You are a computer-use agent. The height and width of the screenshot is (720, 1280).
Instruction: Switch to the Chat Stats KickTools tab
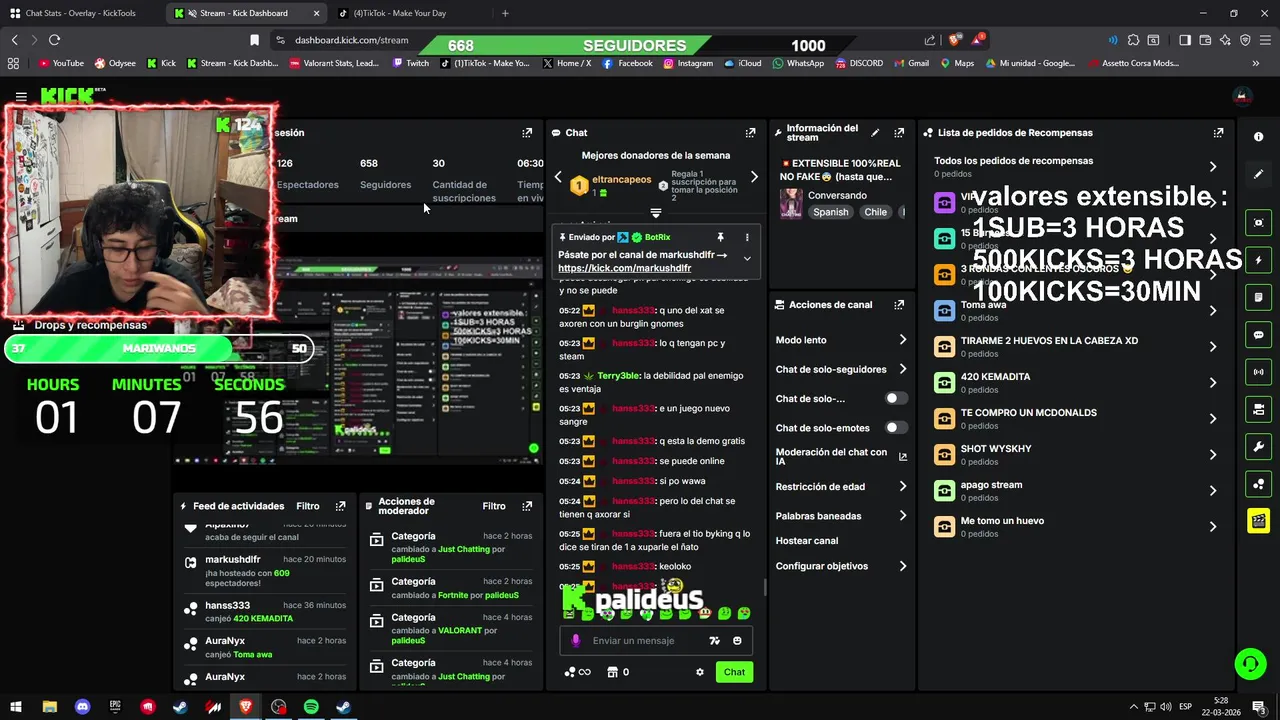click(x=82, y=13)
